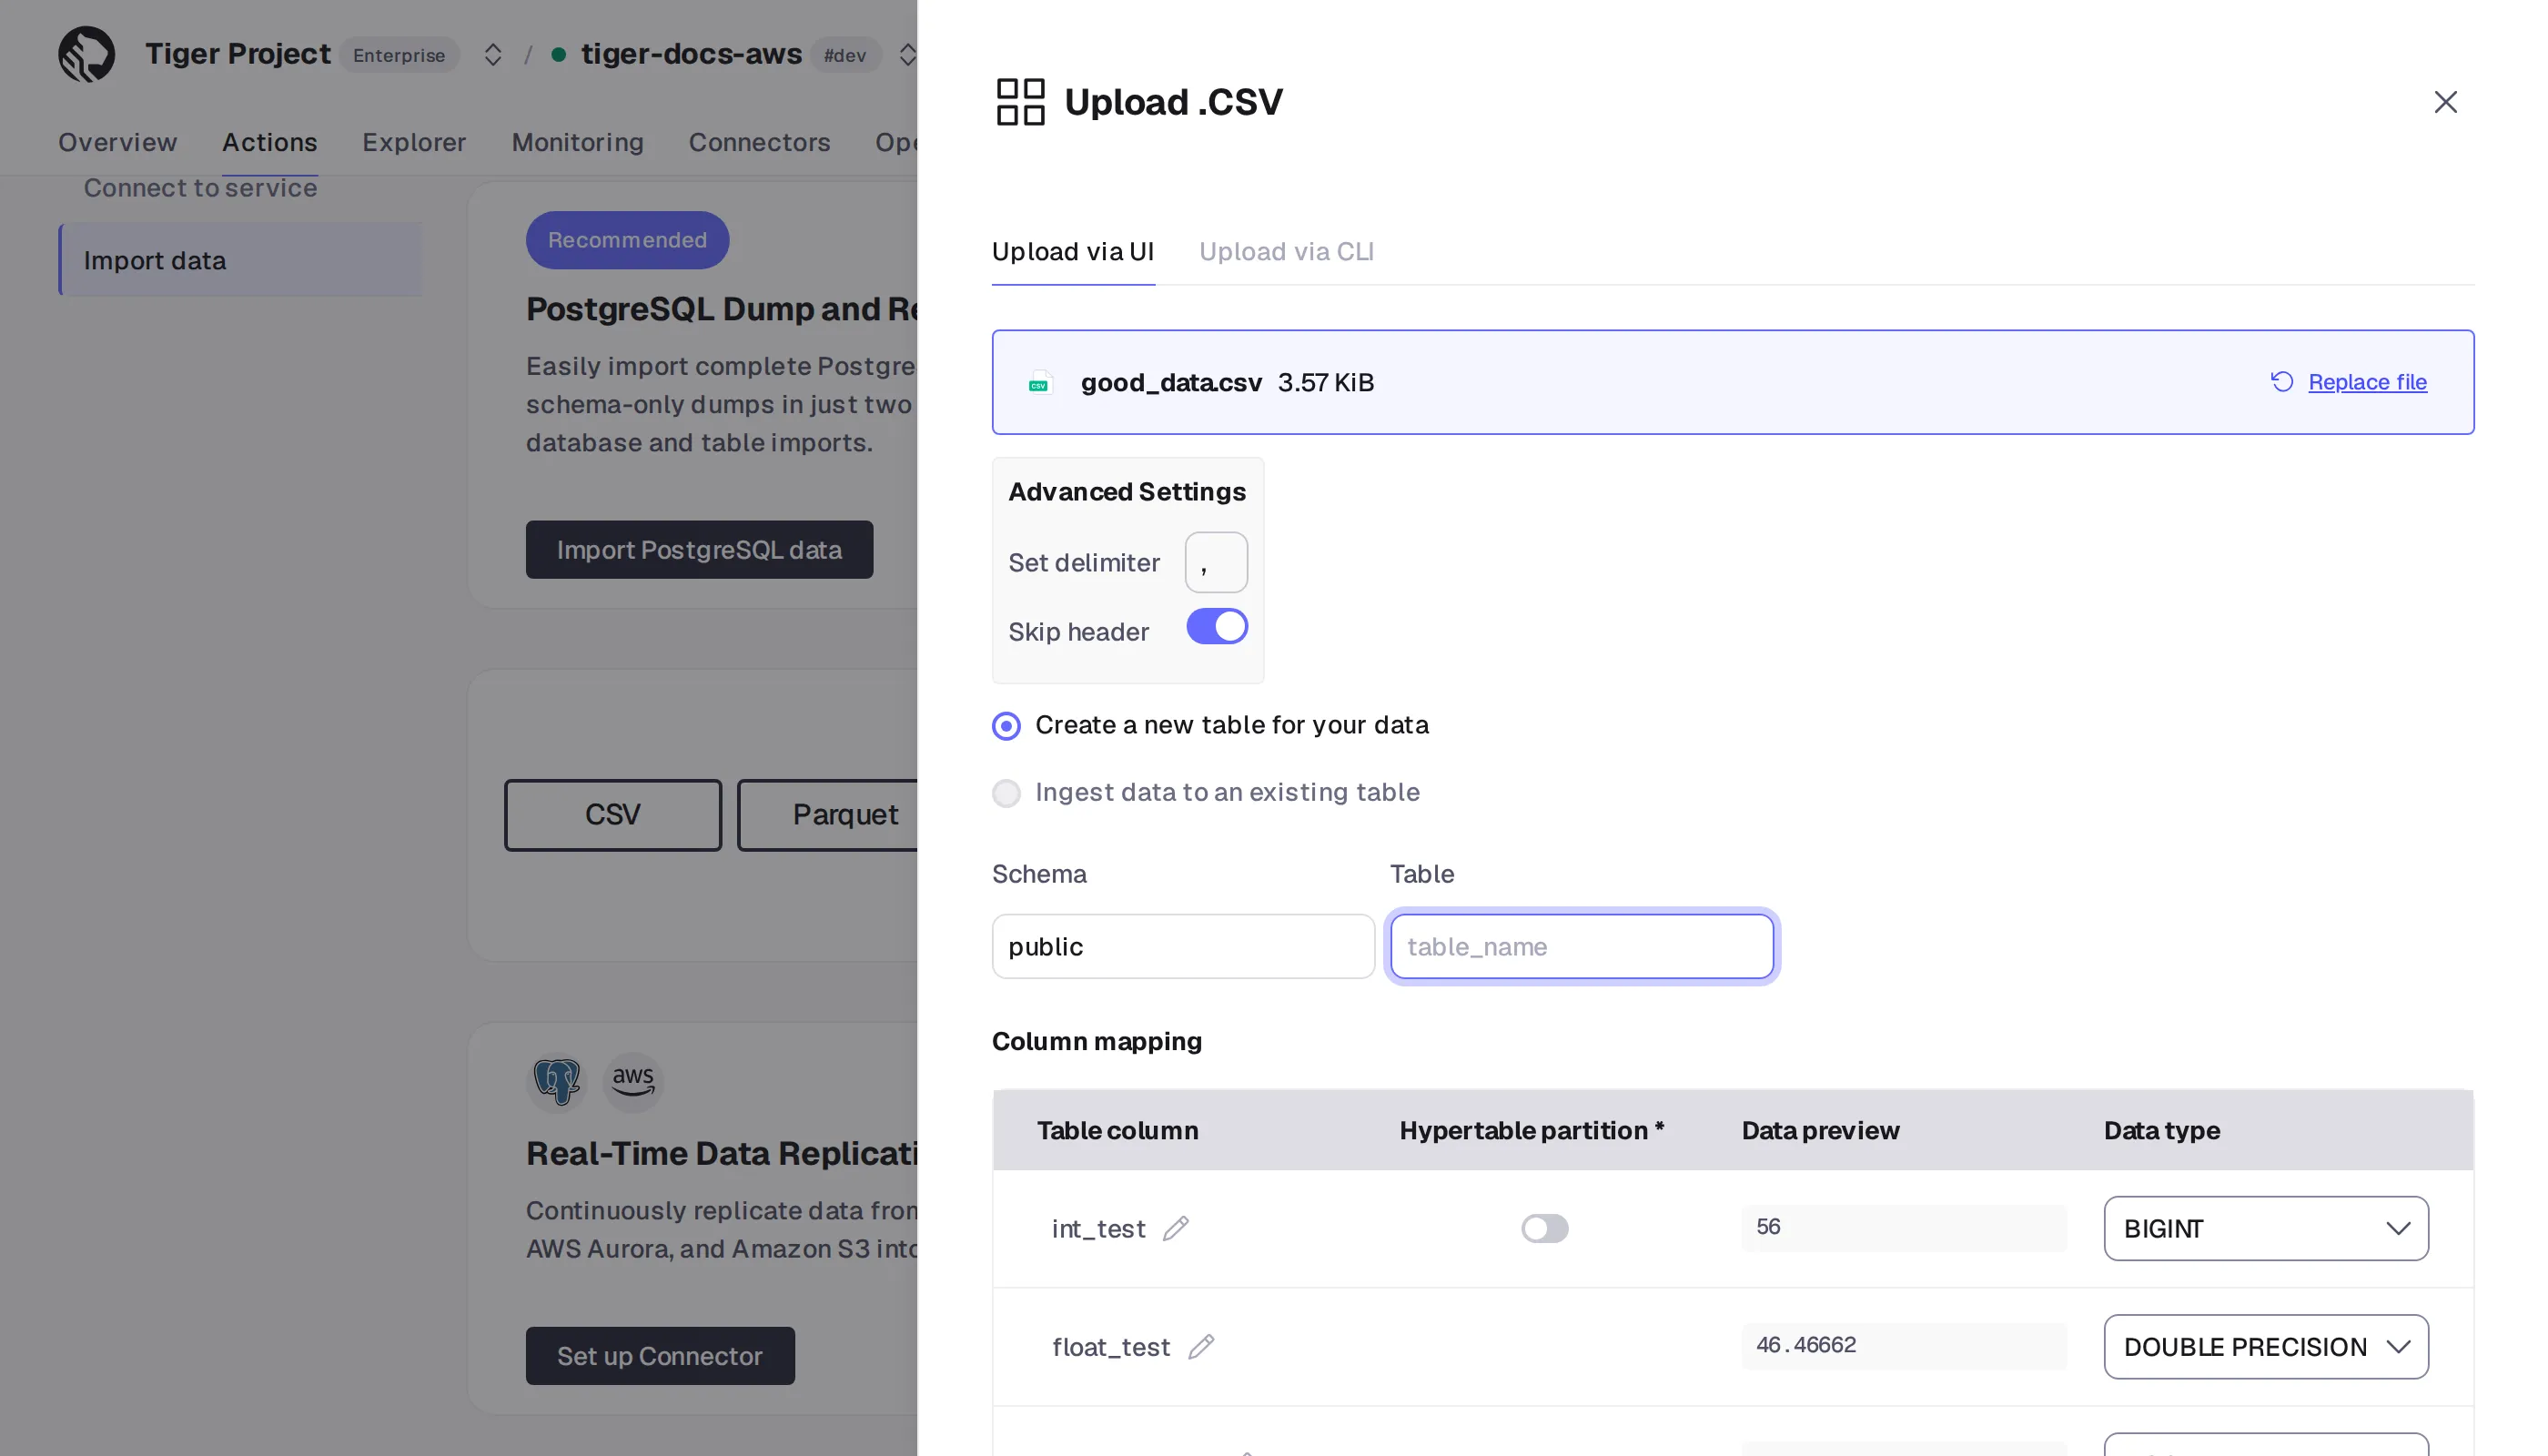Click the PostgreSQL elephant icon
Image resolution: width=2548 pixels, height=1456 pixels.
point(557,1081)
